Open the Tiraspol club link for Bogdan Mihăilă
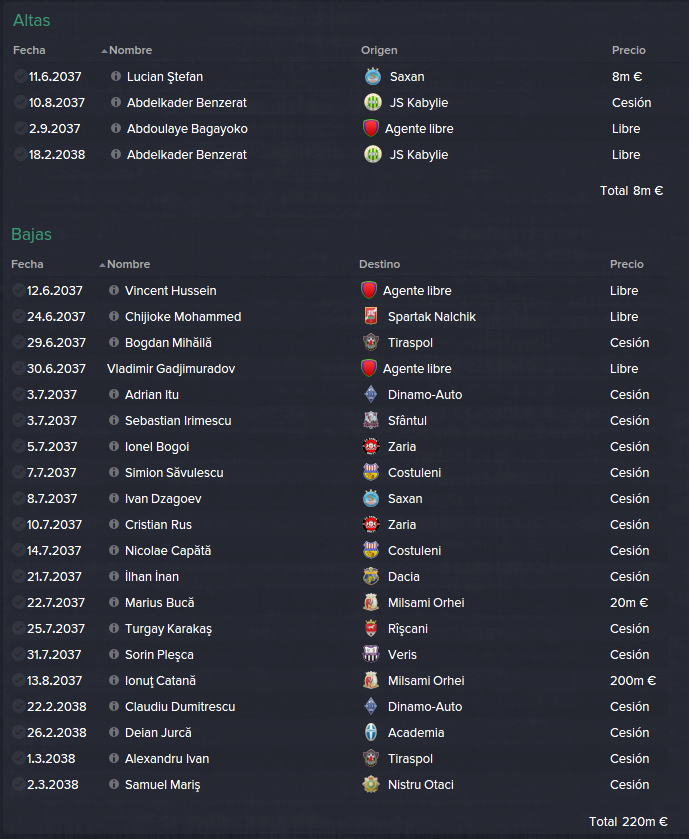 click(x=410, y=342)
